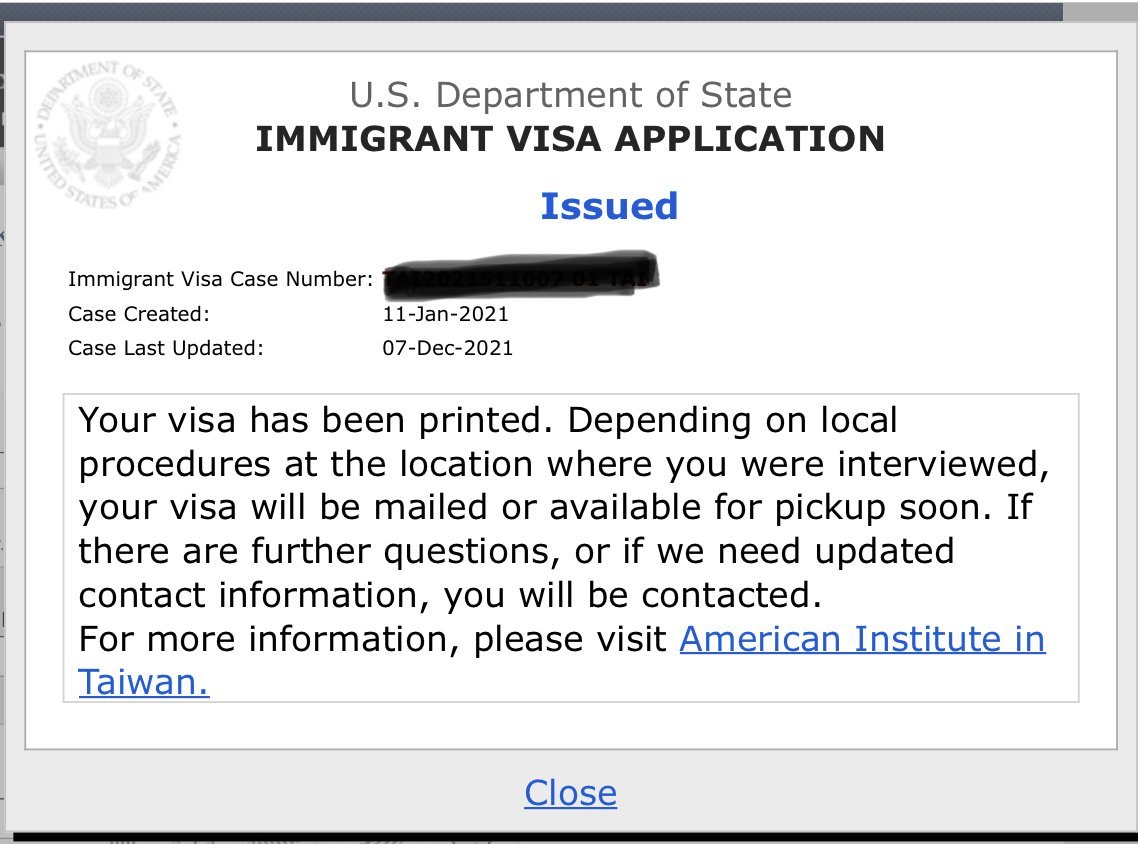Click 'For more information, please visit' text
The width and height of the screenshot is (1138, 844).
point(373,638)
